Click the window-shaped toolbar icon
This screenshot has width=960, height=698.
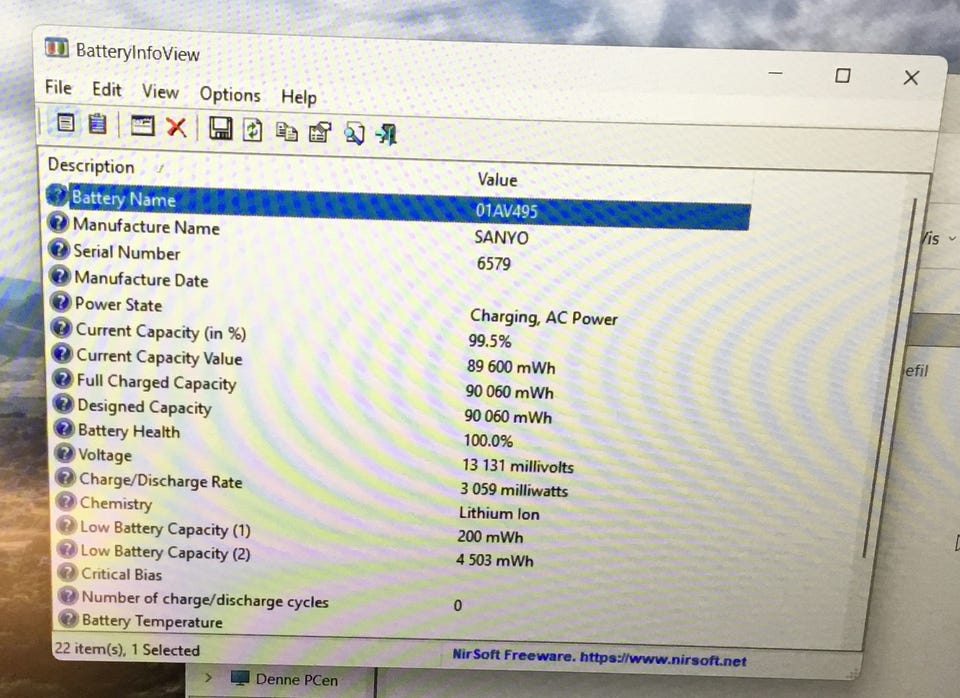(143, 126)
